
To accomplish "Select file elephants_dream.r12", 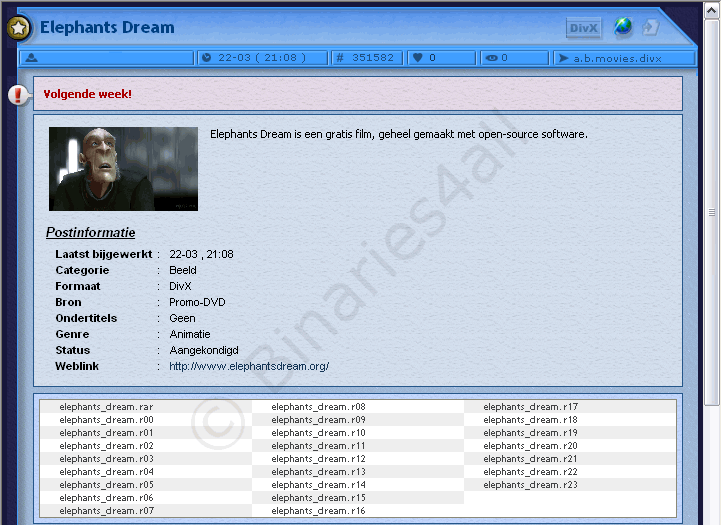I will pyautogui.click(x=318, y=459).
